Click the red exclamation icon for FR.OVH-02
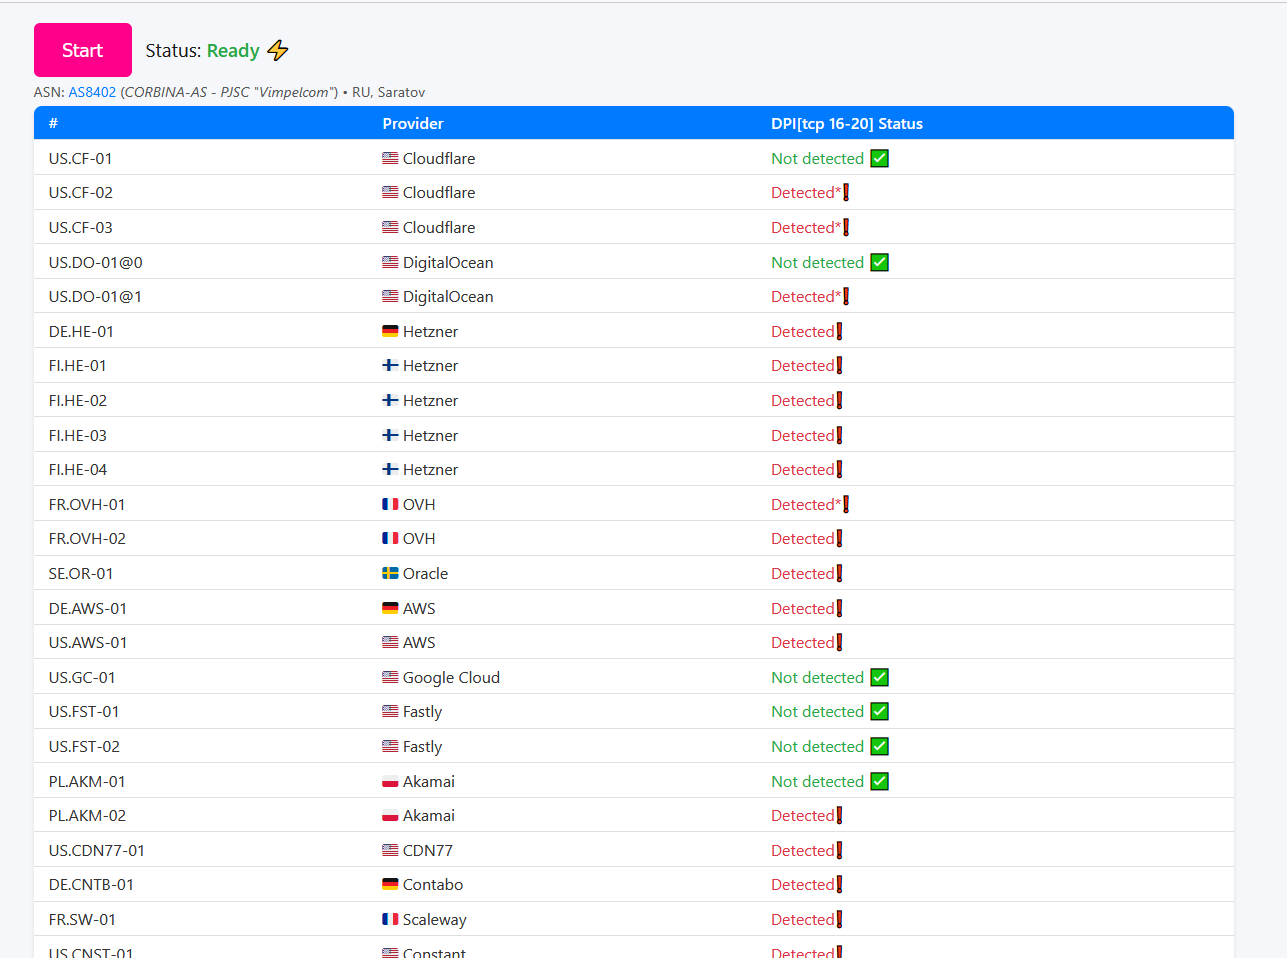 click(x=839, y=539)
